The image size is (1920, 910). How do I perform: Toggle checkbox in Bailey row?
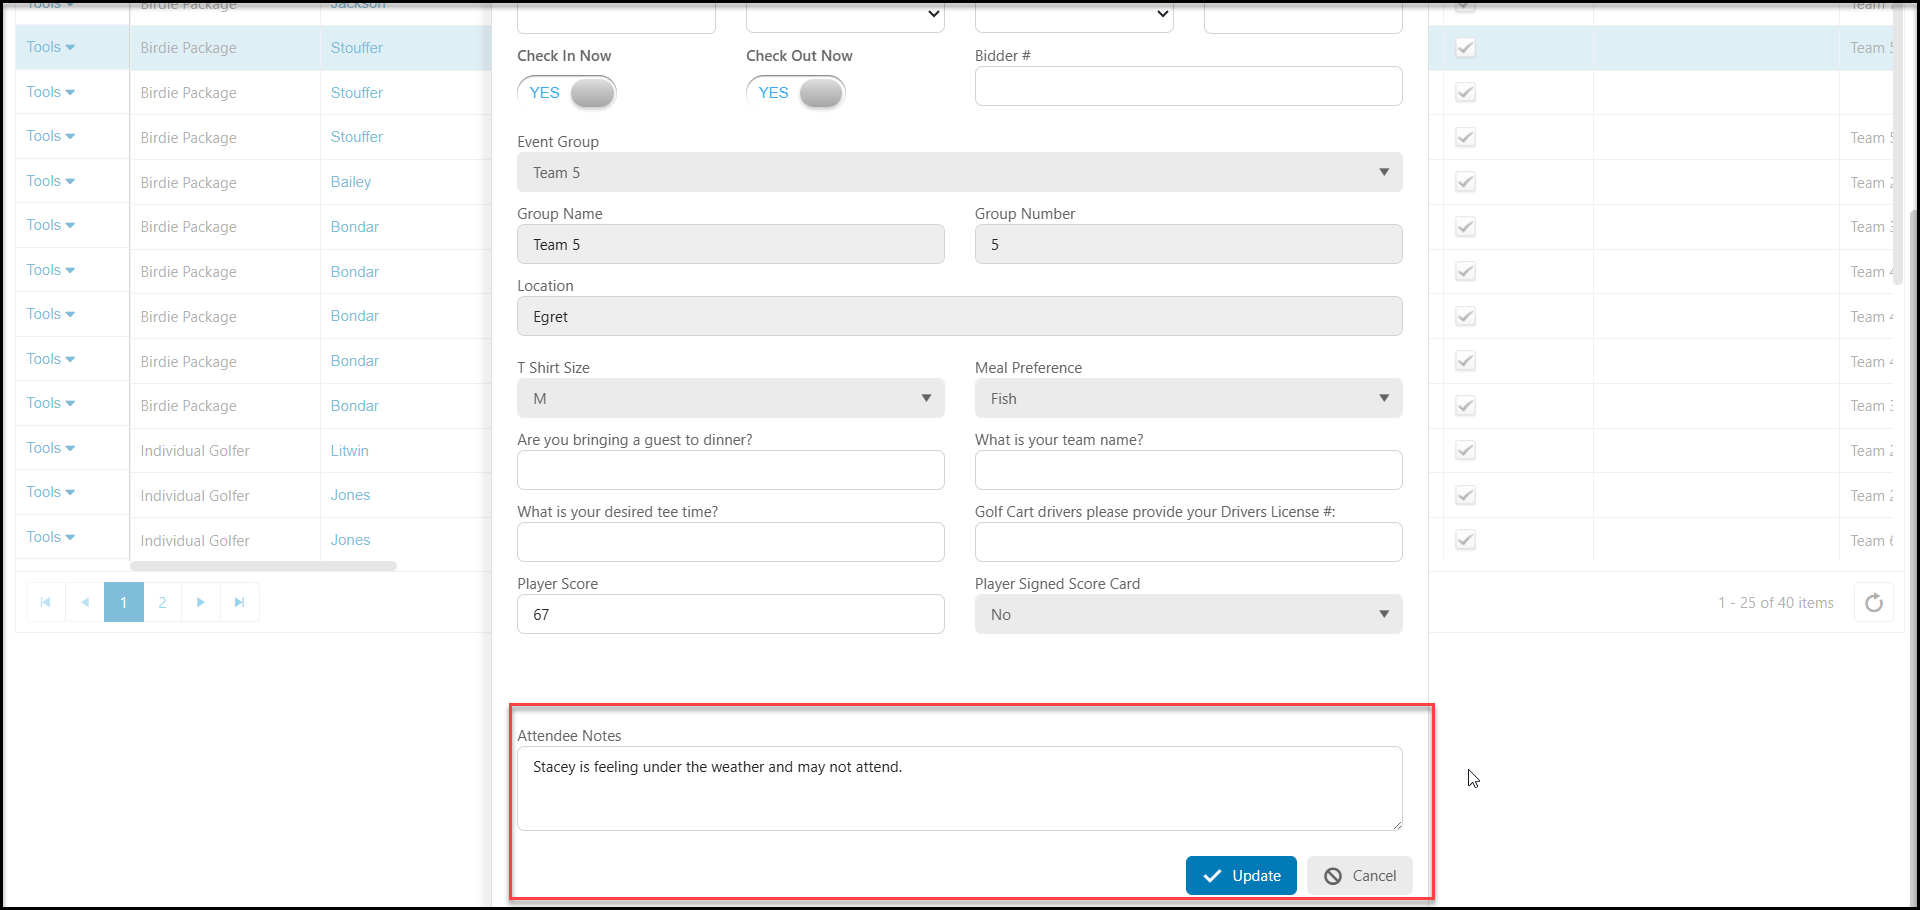tap(1465, 182)
